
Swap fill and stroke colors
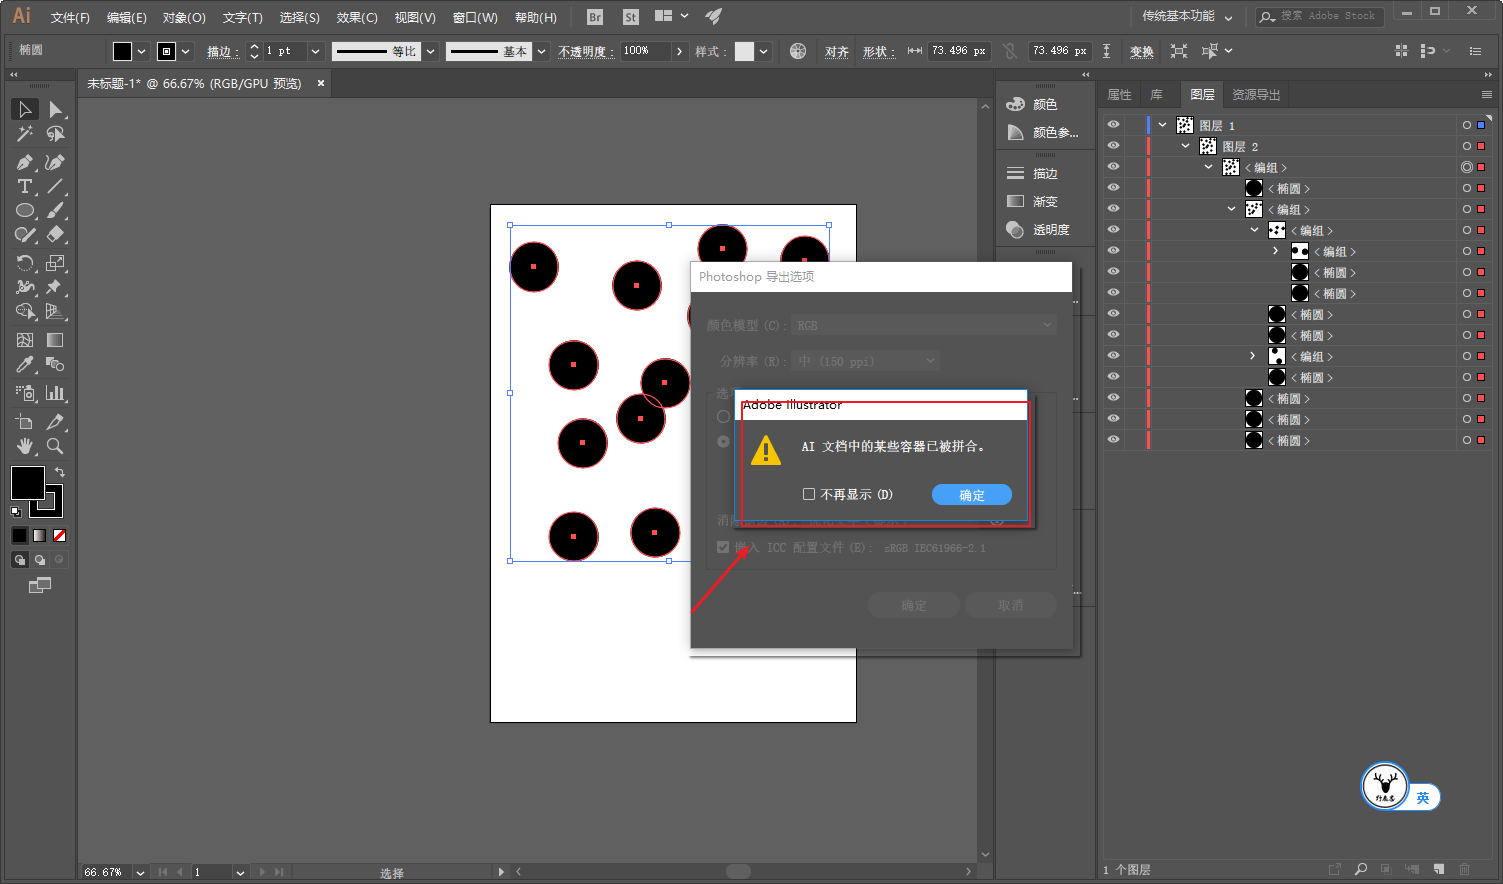[x=60, y=472]
